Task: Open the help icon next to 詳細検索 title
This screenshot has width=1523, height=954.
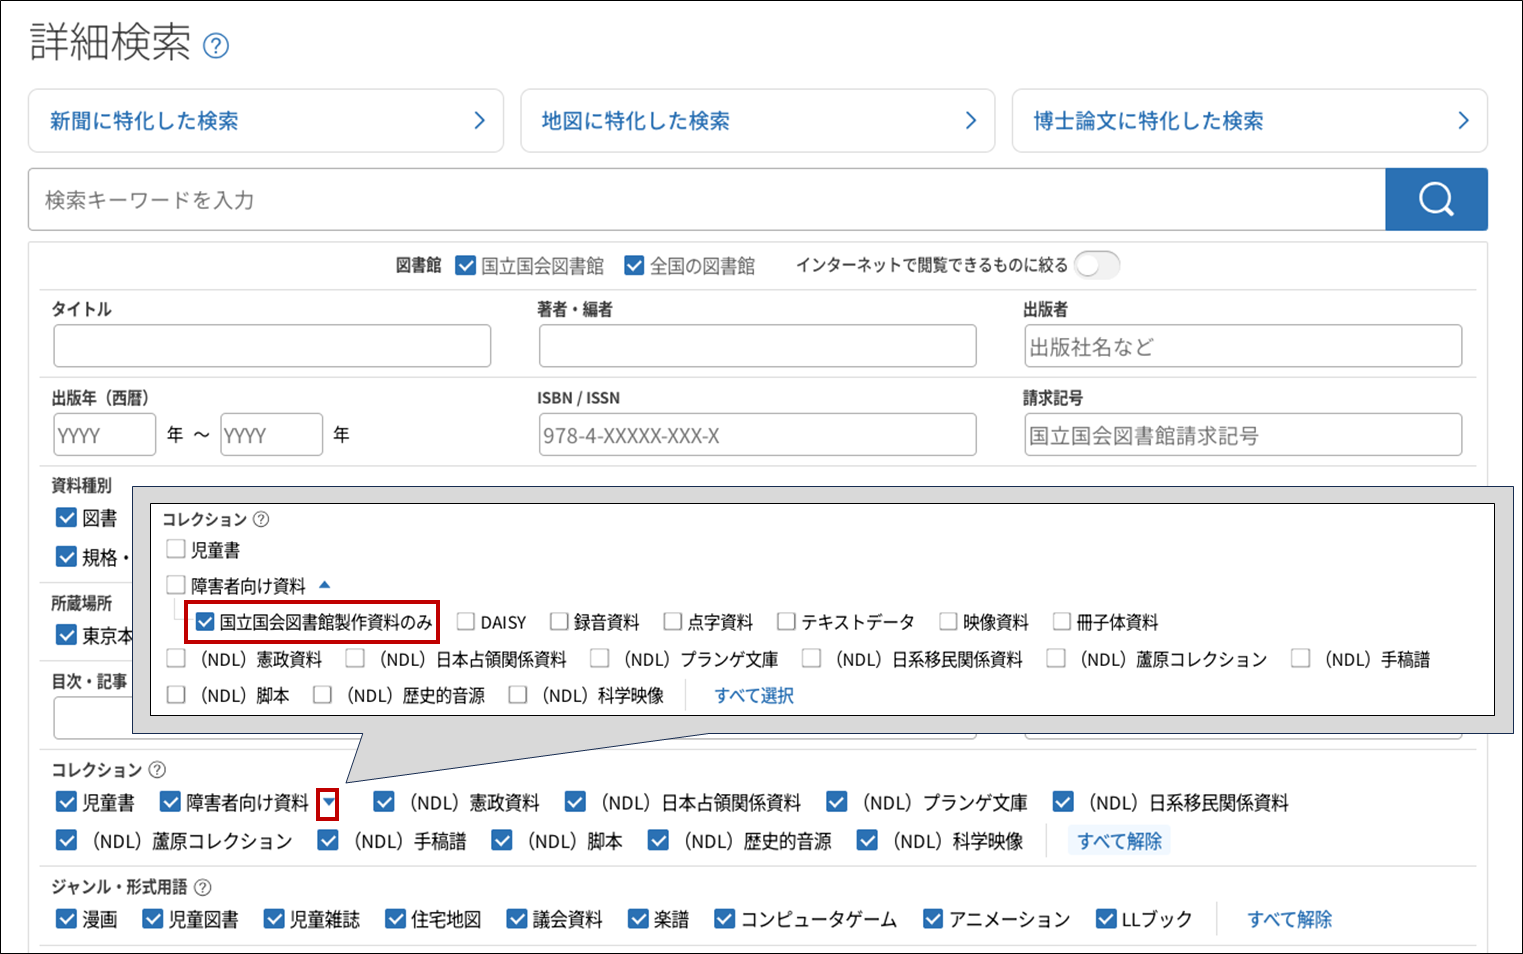Action: (x=216, y=45)
